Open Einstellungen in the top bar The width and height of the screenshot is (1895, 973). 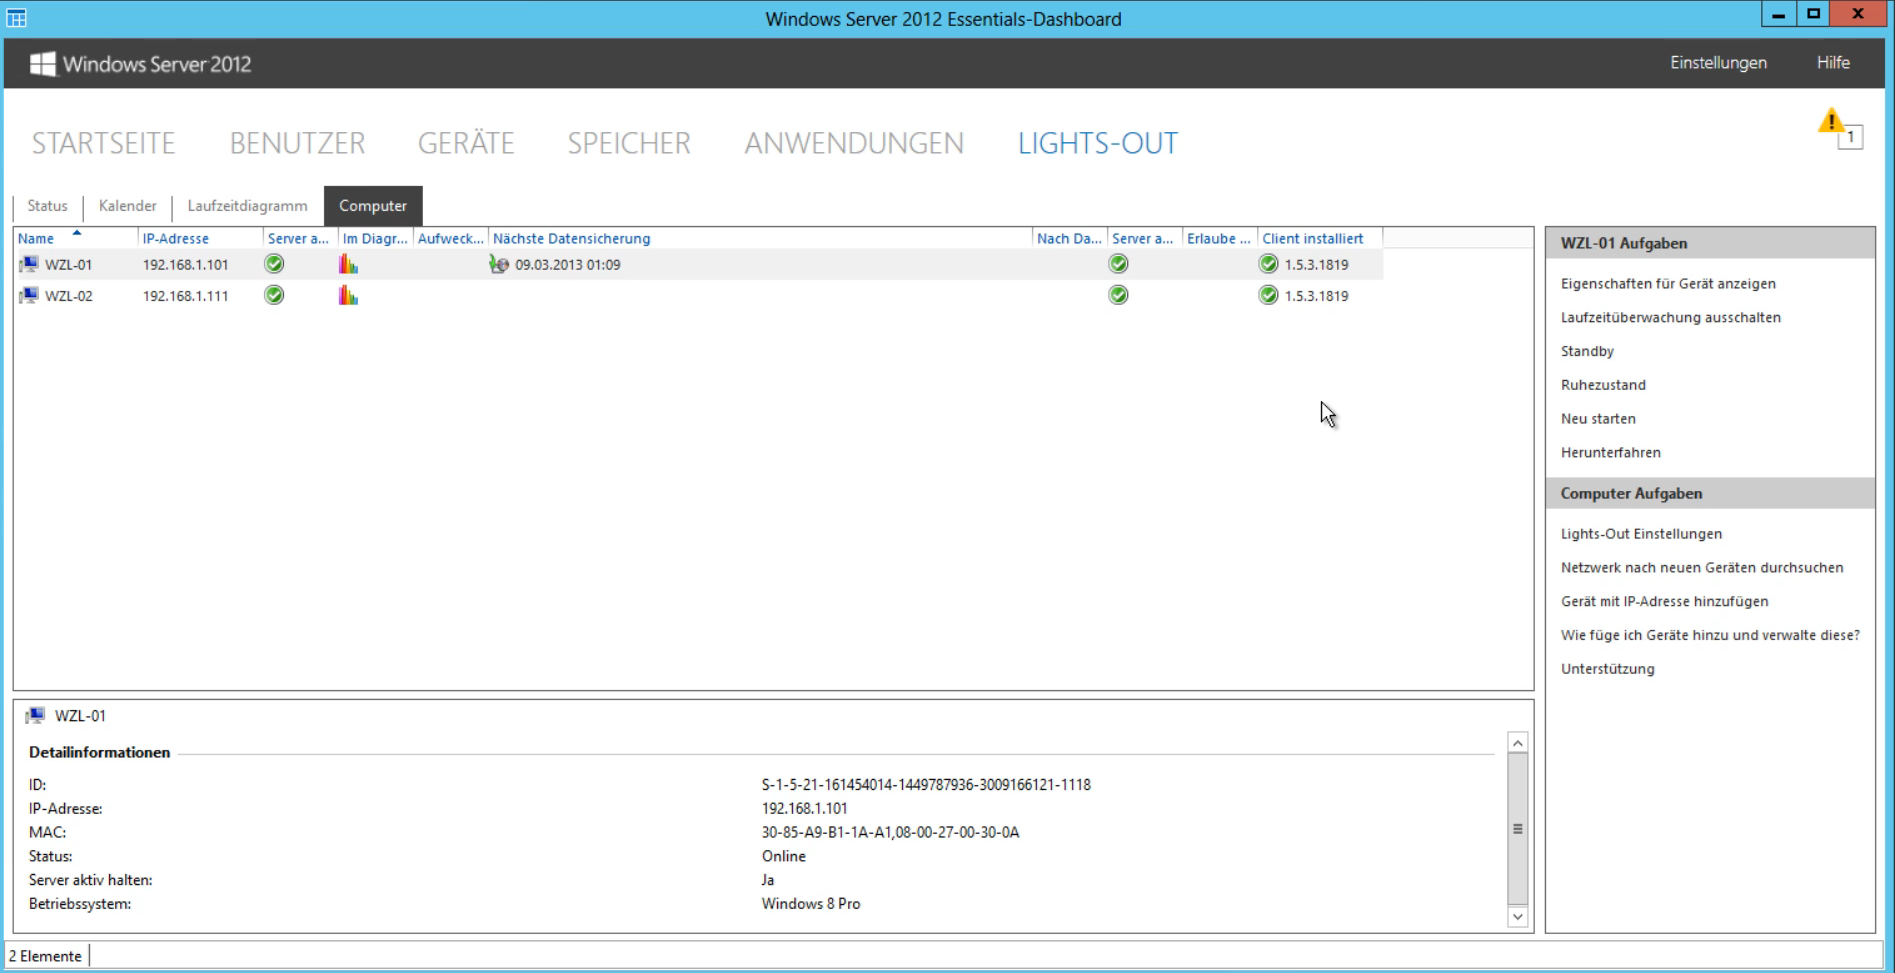coord(1717,63)
